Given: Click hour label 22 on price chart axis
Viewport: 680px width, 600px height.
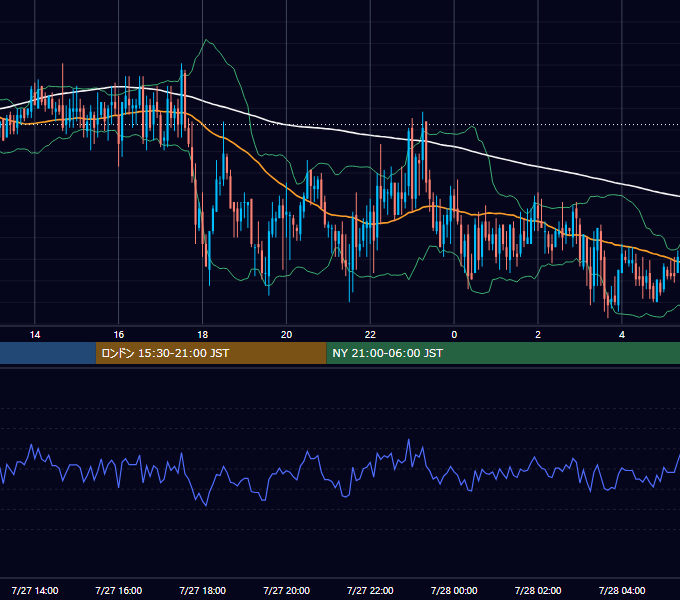Looking at the screenshot, I should pyautogui.click(x=370, y=335).
